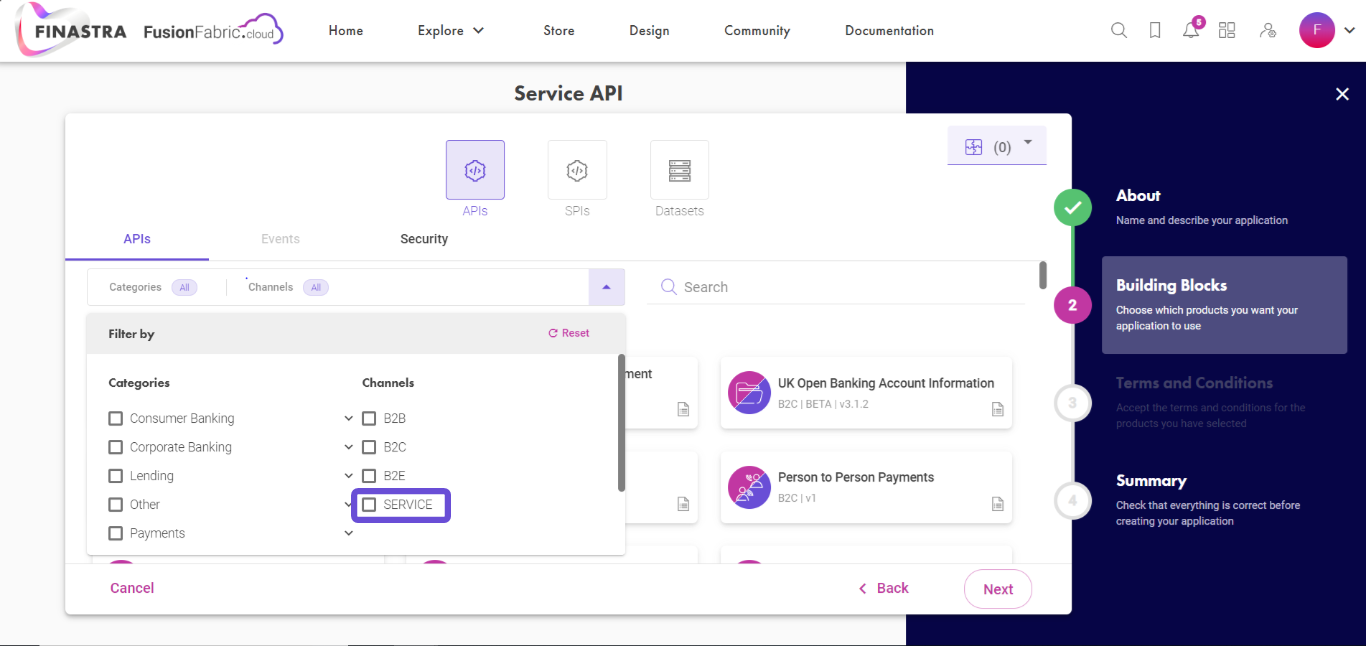The height and width of the screenshot is (646, 1366).
Task: Expand the account menu chevron
Action: [x=1350, y=31]
